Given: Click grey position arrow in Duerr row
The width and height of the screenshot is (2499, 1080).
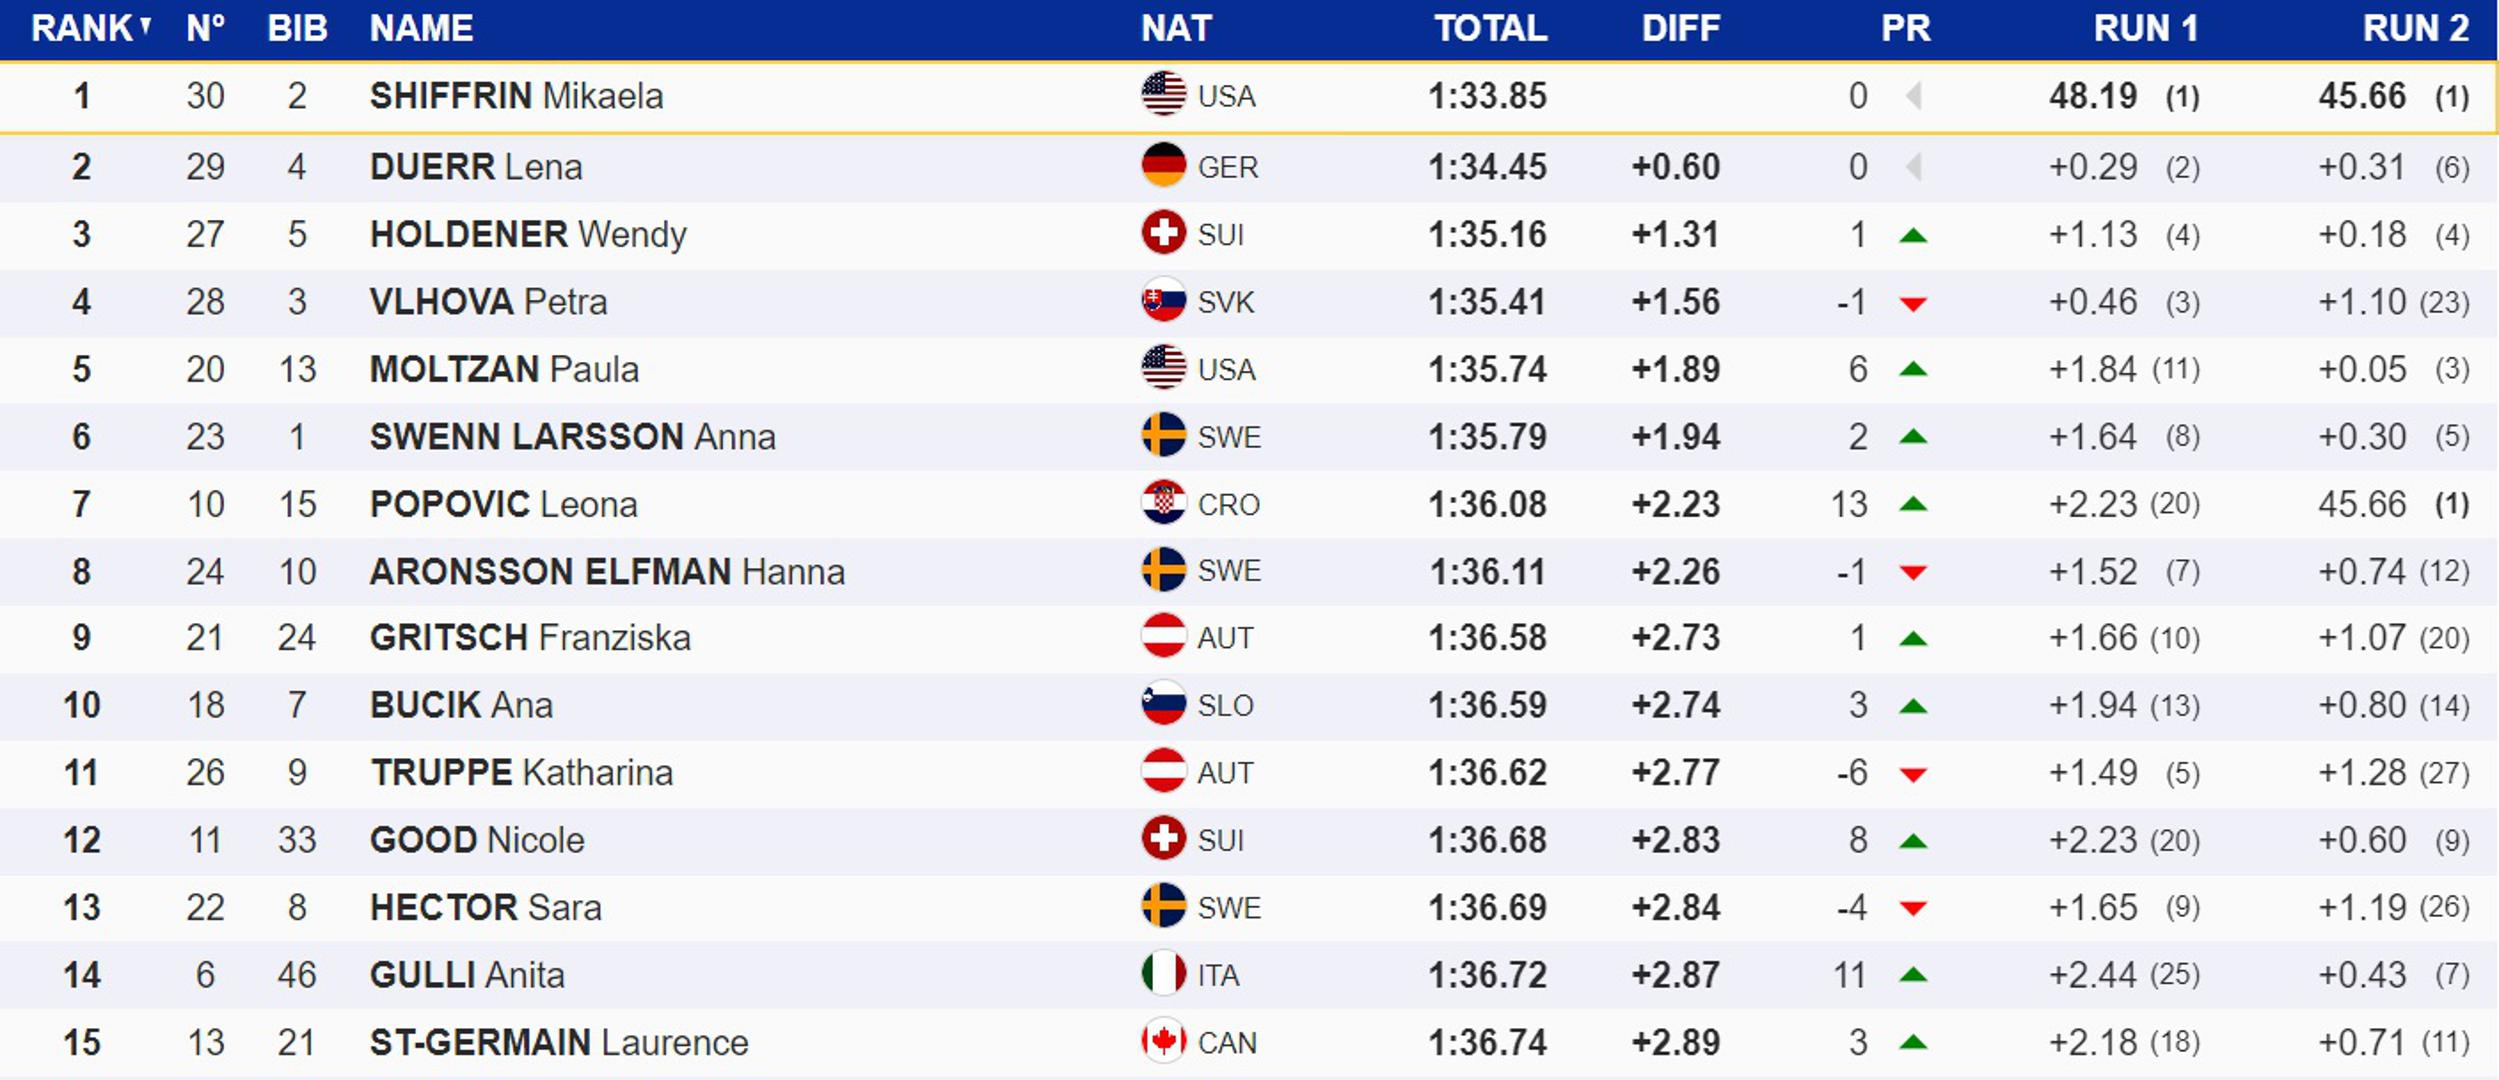Looking at the screenshot, I should (1914, 167).
